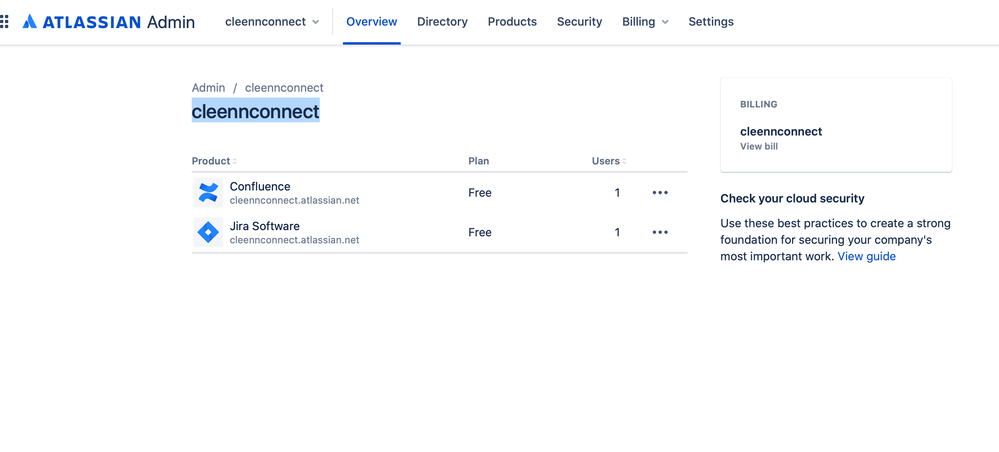999x452 pixels.
Task: Click the highlighted cleennconnect page heading
Action: coord(256,111)
